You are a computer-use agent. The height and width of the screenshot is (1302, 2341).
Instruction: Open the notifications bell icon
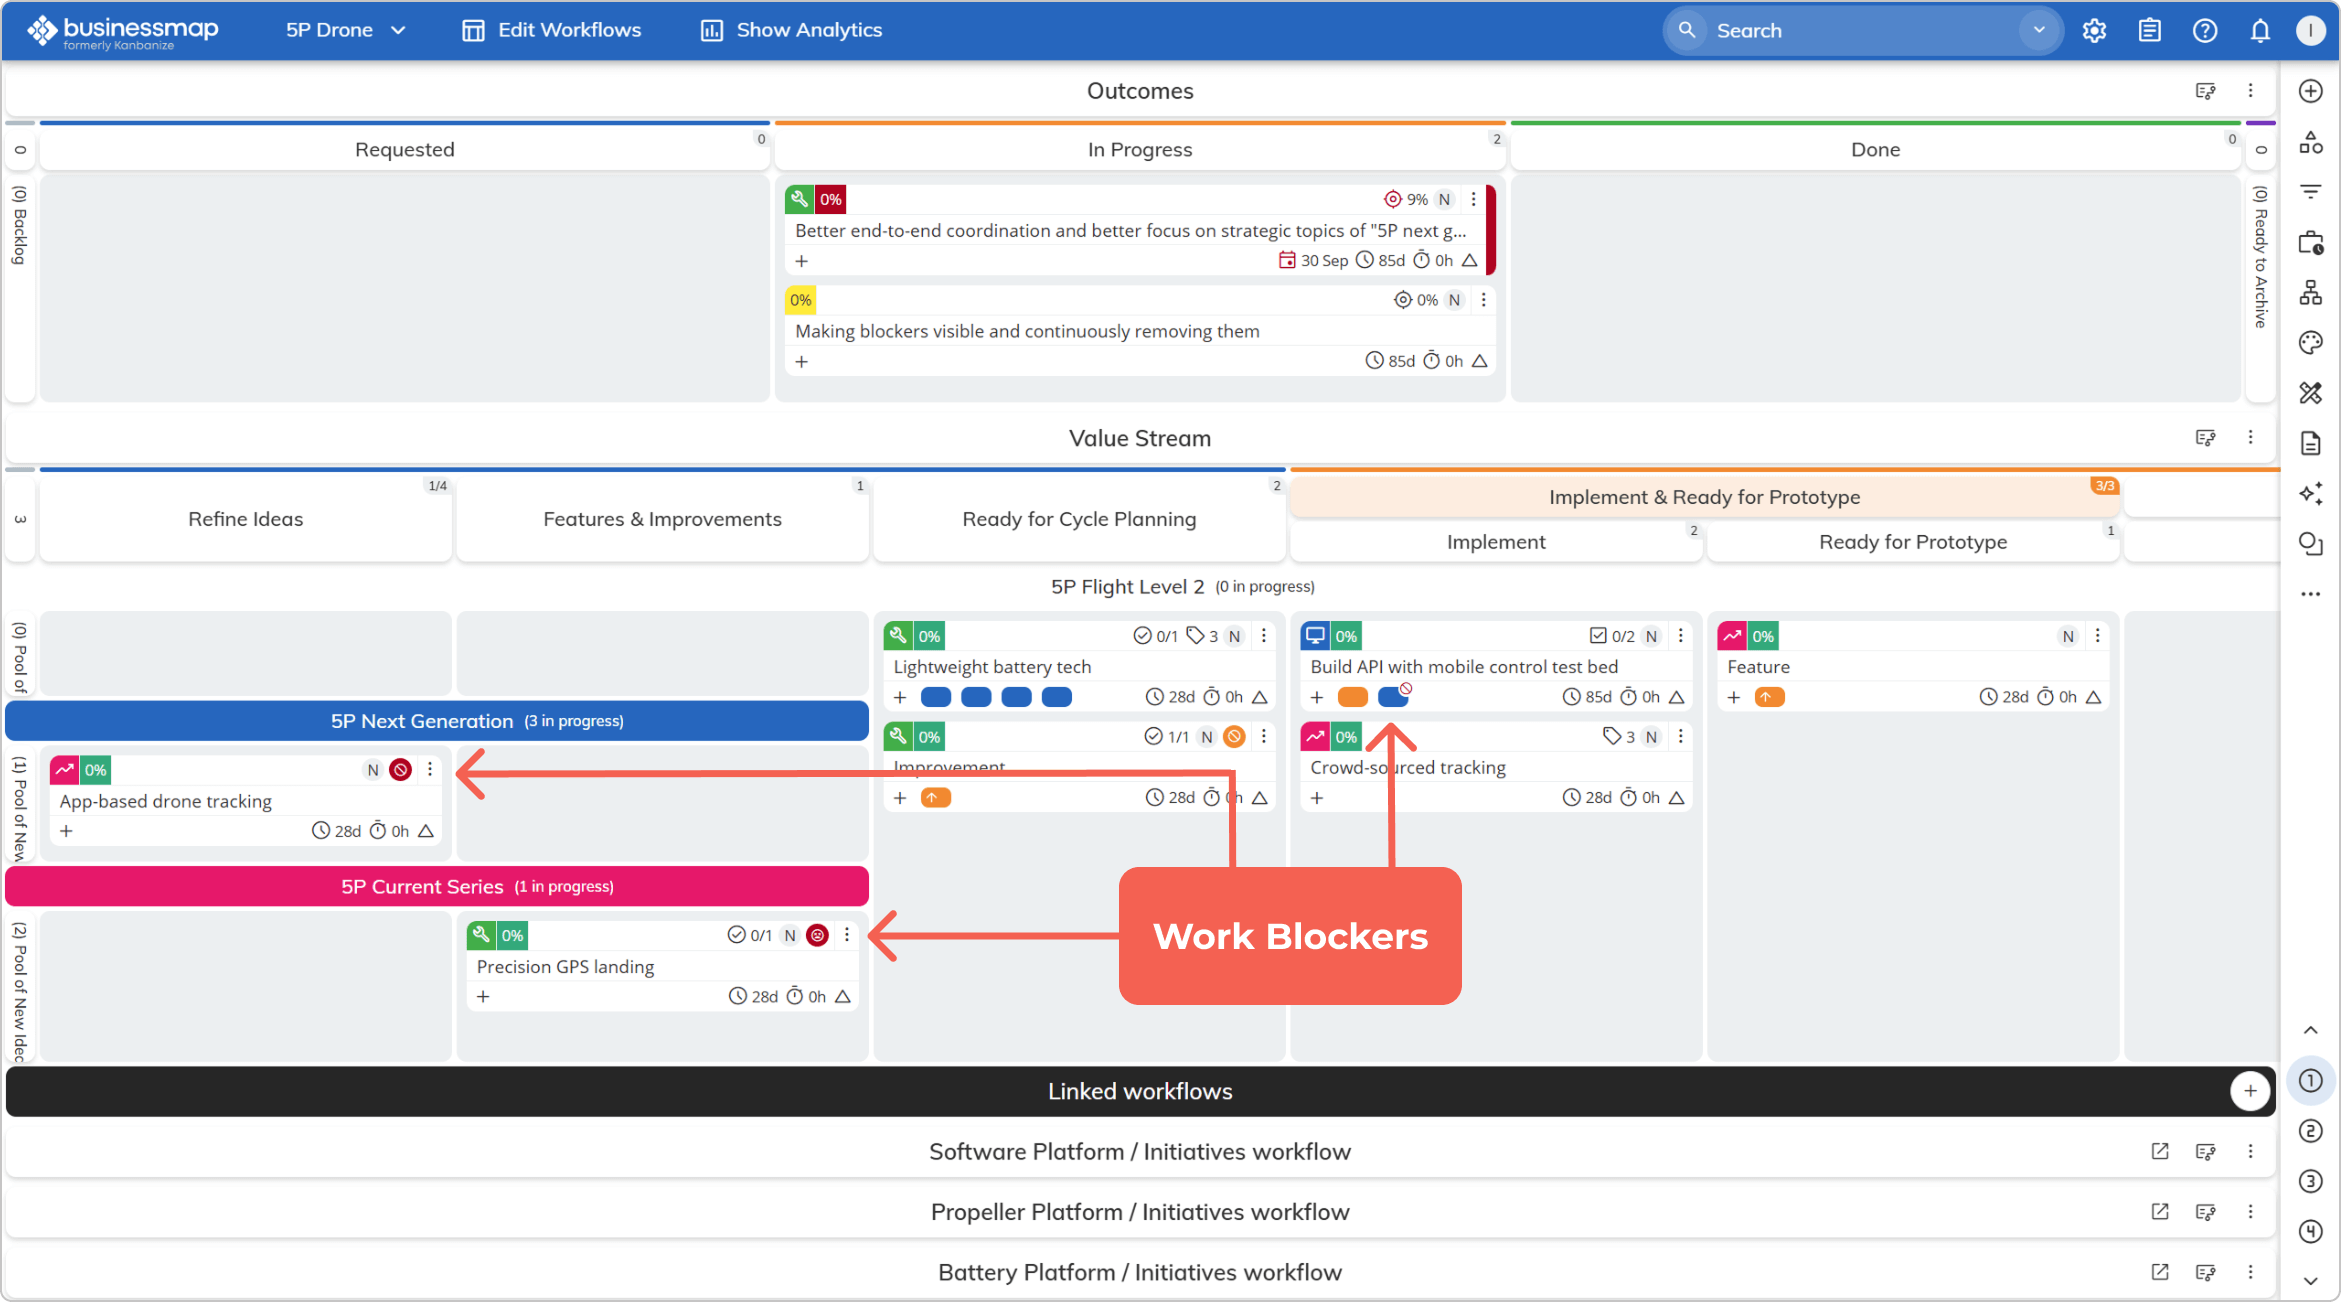click(x=2260, y=30)
